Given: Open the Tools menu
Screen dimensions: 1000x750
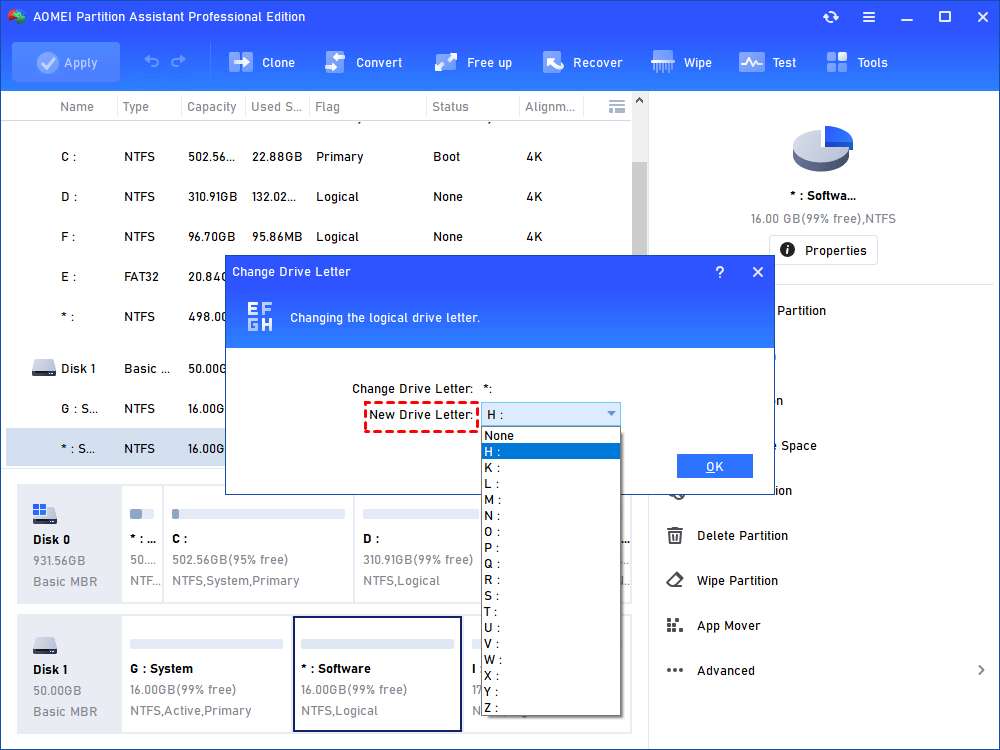Looking at the screenshot, I should (857, 62).
